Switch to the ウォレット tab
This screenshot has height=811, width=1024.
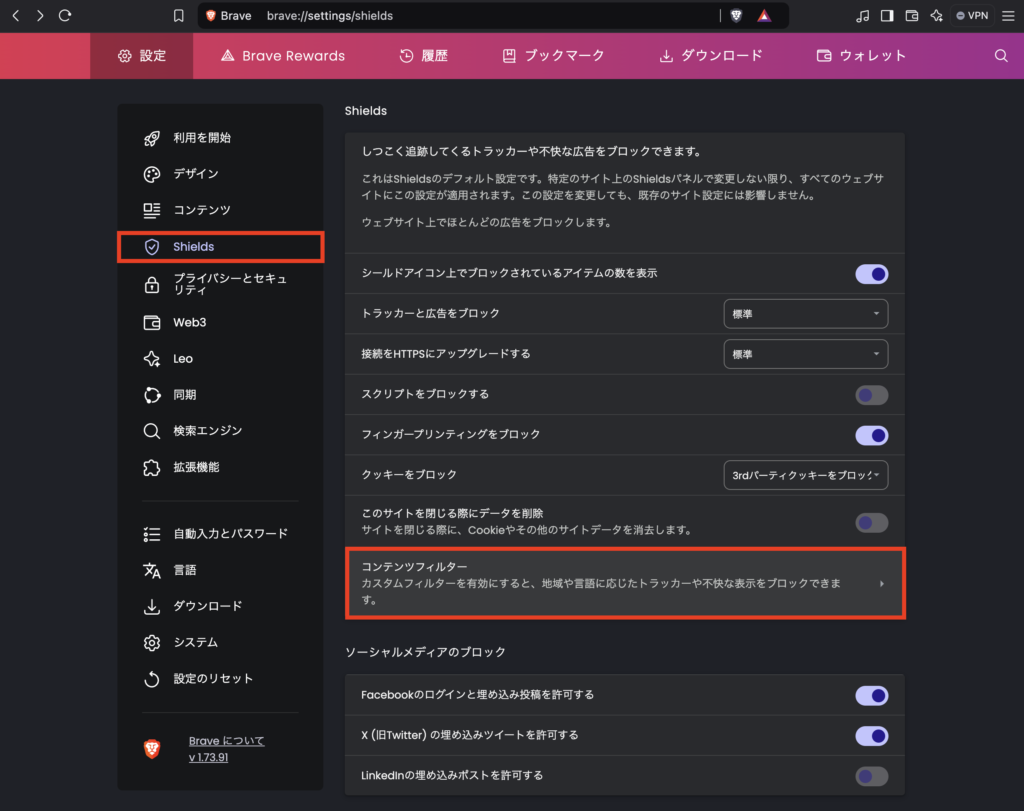click(861, 56)
